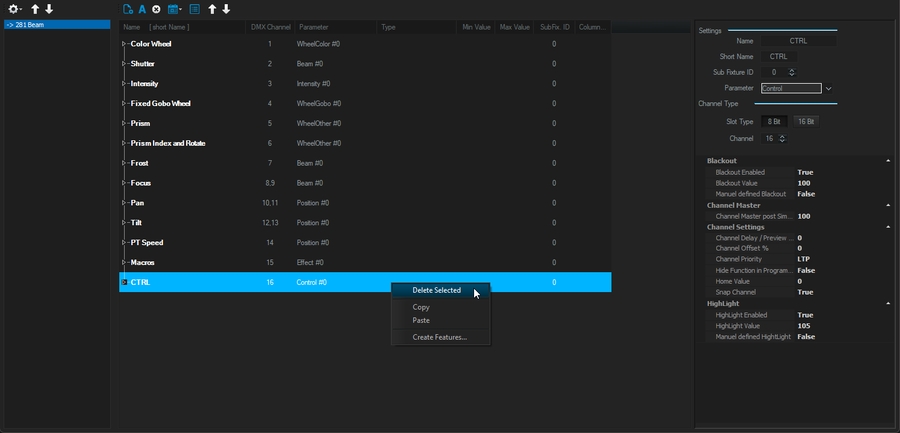900x433 pixels.
Task: Click the blue letter A toolbar icon
Action: click(142, 9)
